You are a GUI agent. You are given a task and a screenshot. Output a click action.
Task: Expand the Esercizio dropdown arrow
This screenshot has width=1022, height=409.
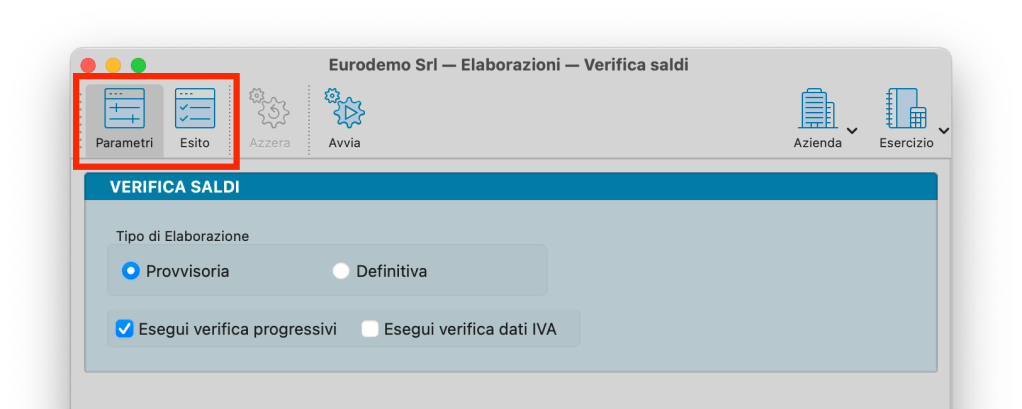[943, 130]
